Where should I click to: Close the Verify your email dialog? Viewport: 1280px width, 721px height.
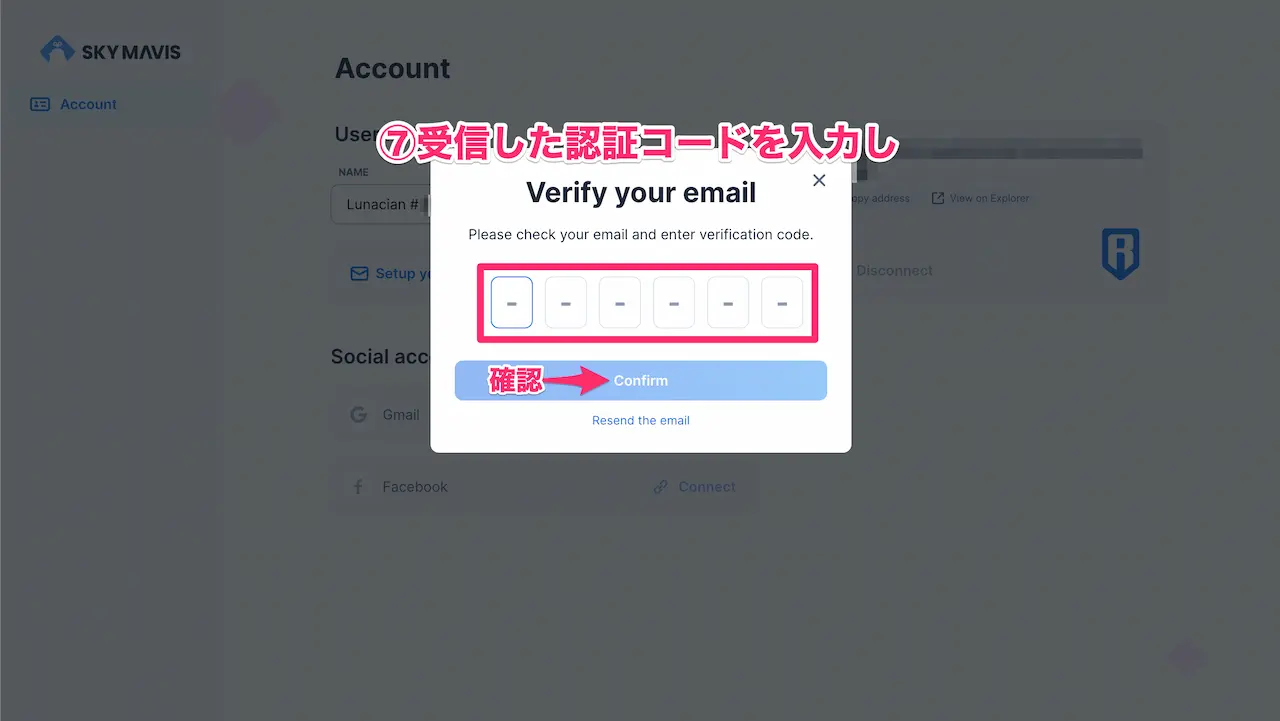[819, 180]
